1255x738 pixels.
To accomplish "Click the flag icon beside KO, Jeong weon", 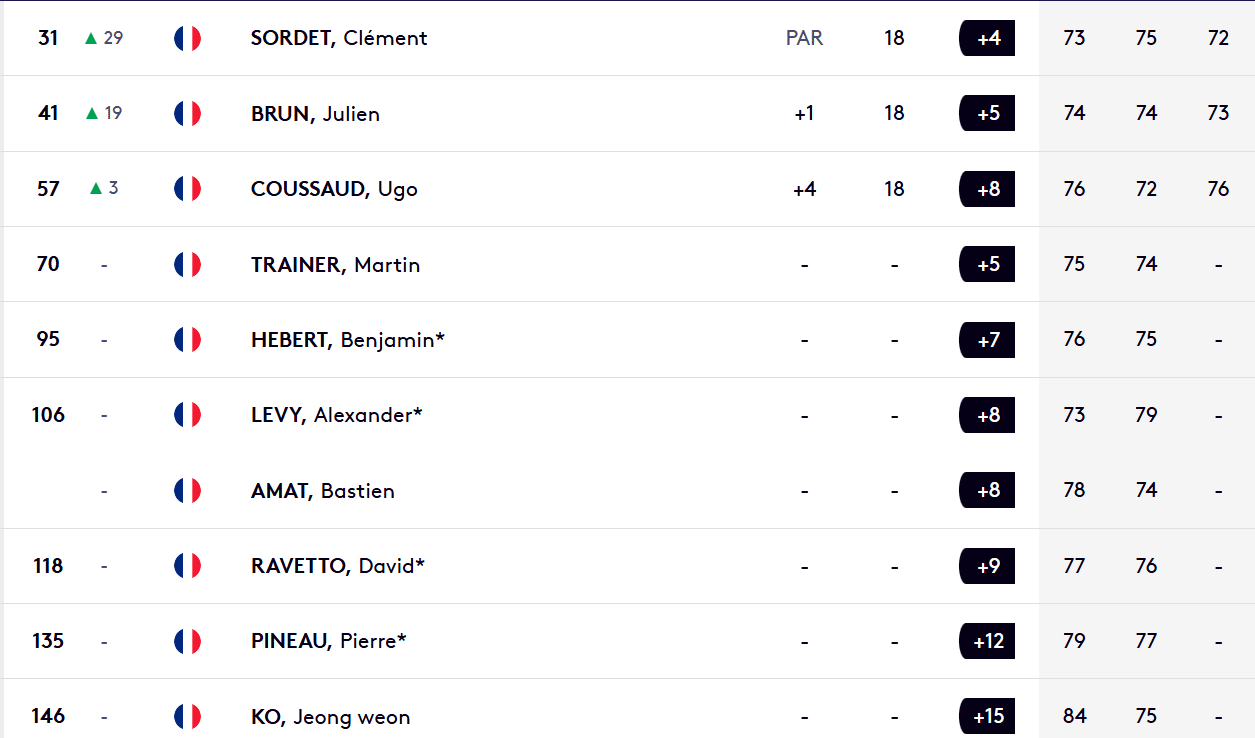I will 187,716.
